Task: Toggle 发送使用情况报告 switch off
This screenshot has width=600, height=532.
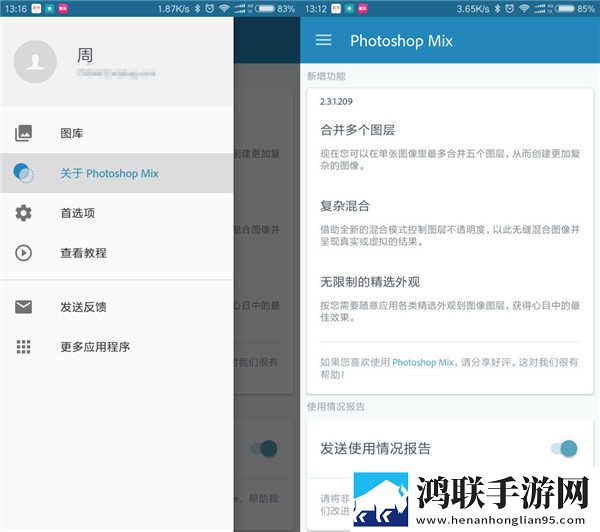Action: click(564, 448)
